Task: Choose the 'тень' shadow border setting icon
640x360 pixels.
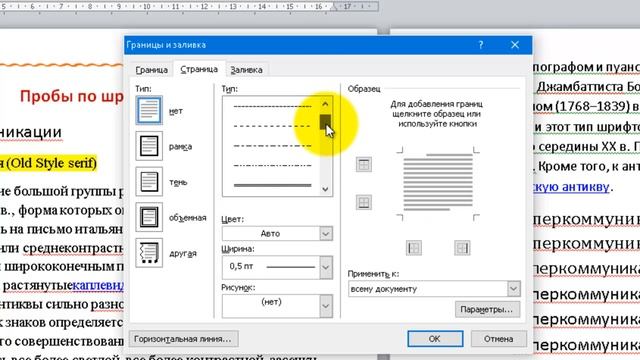Action: coord(149,181)
